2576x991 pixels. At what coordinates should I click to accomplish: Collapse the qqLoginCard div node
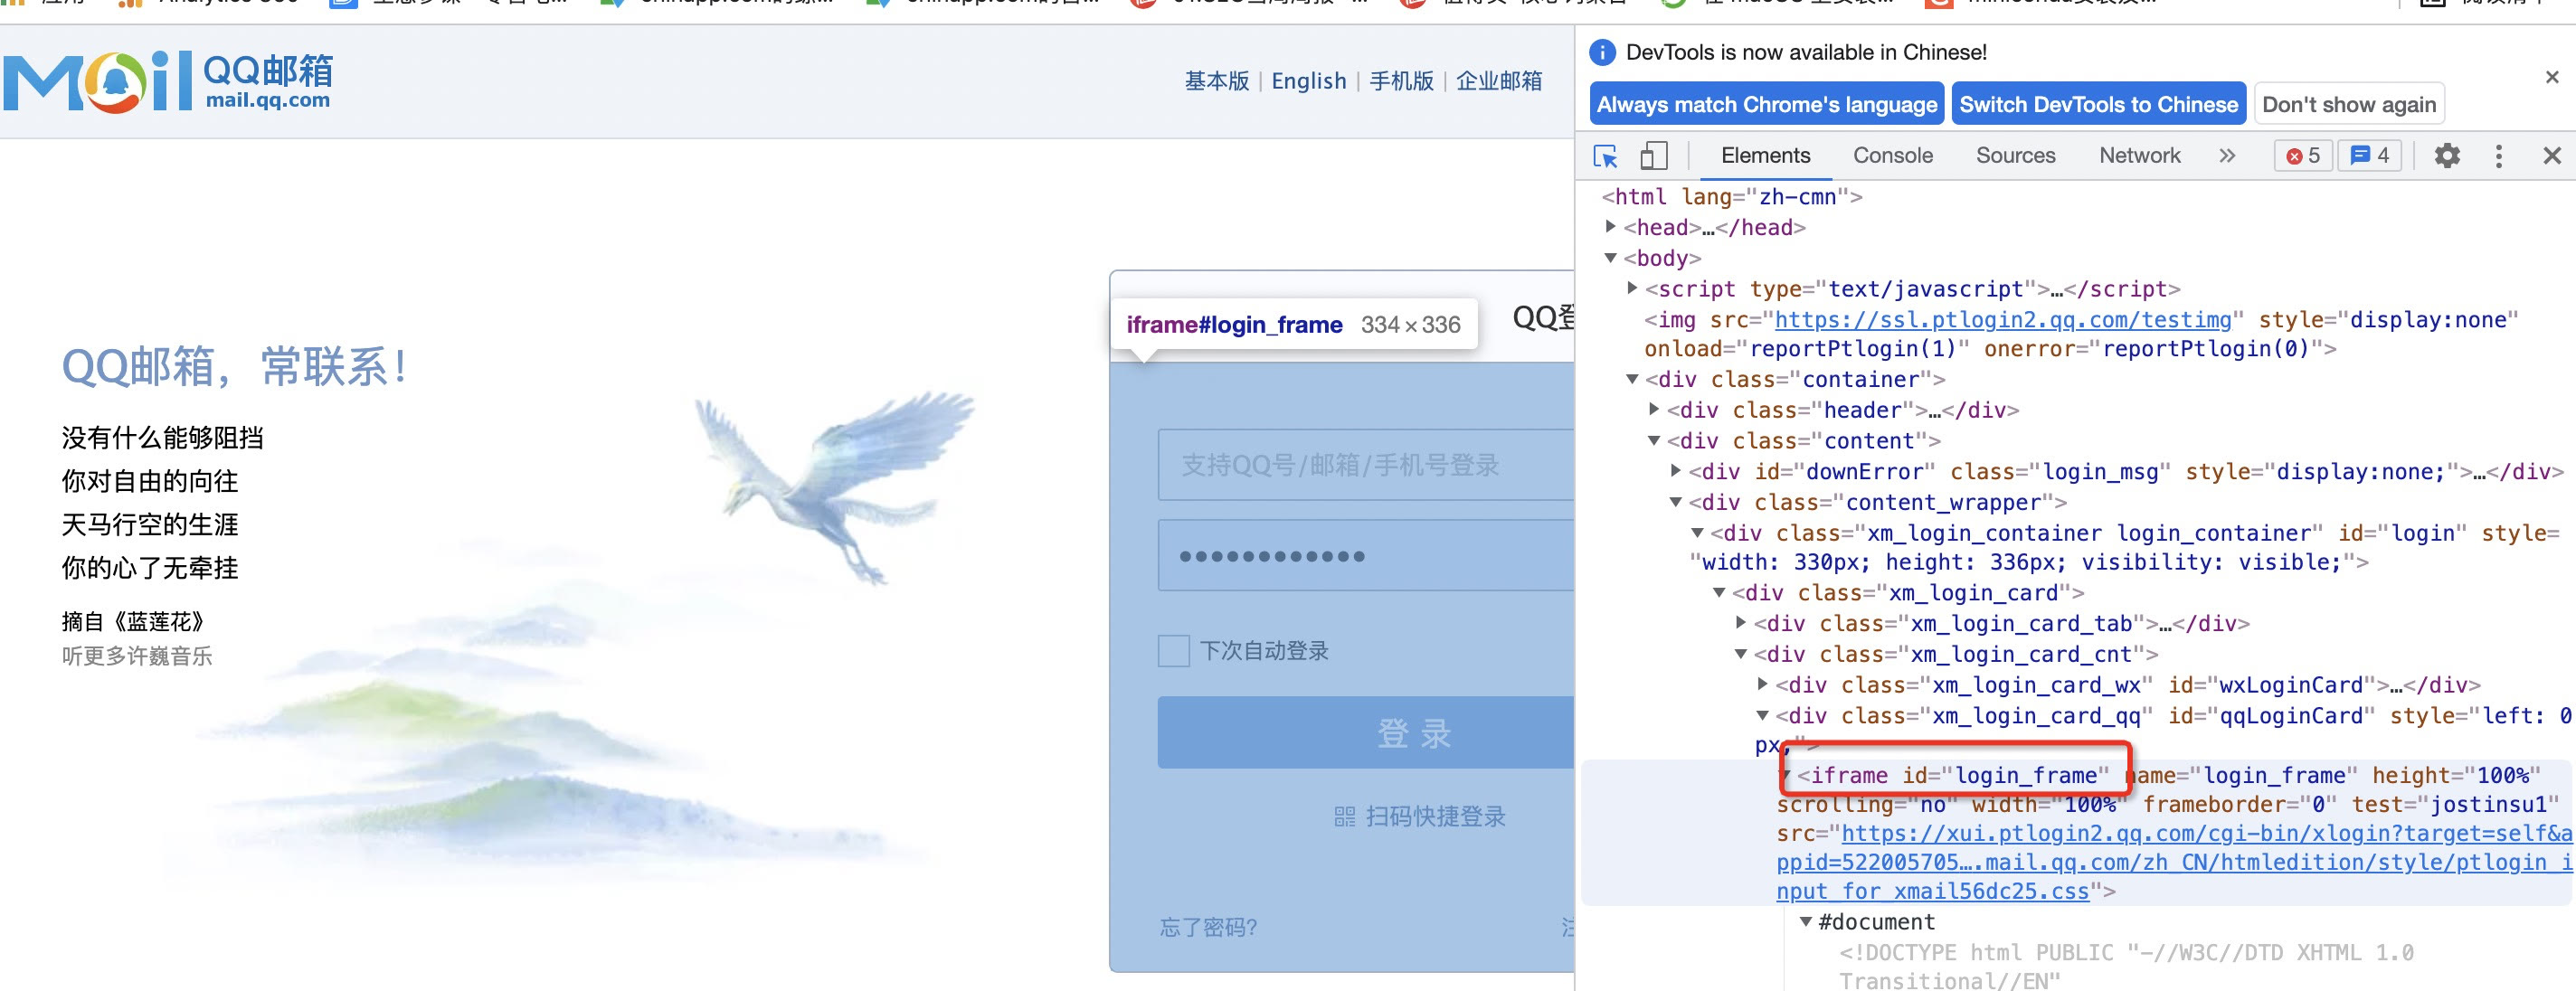(x=1763, y=716)
